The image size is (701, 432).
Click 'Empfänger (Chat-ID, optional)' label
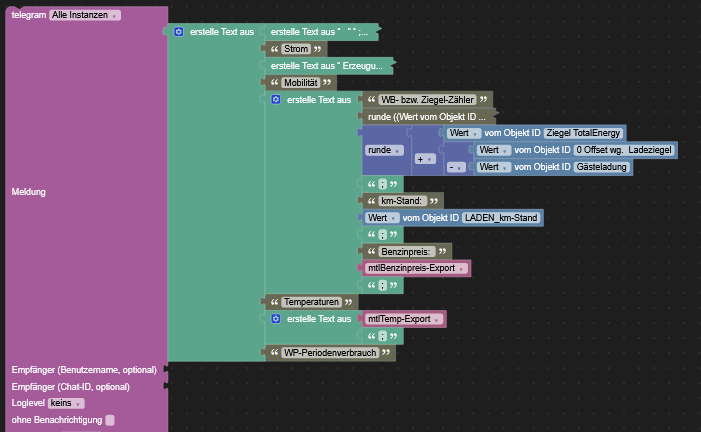tap(71, 387)
